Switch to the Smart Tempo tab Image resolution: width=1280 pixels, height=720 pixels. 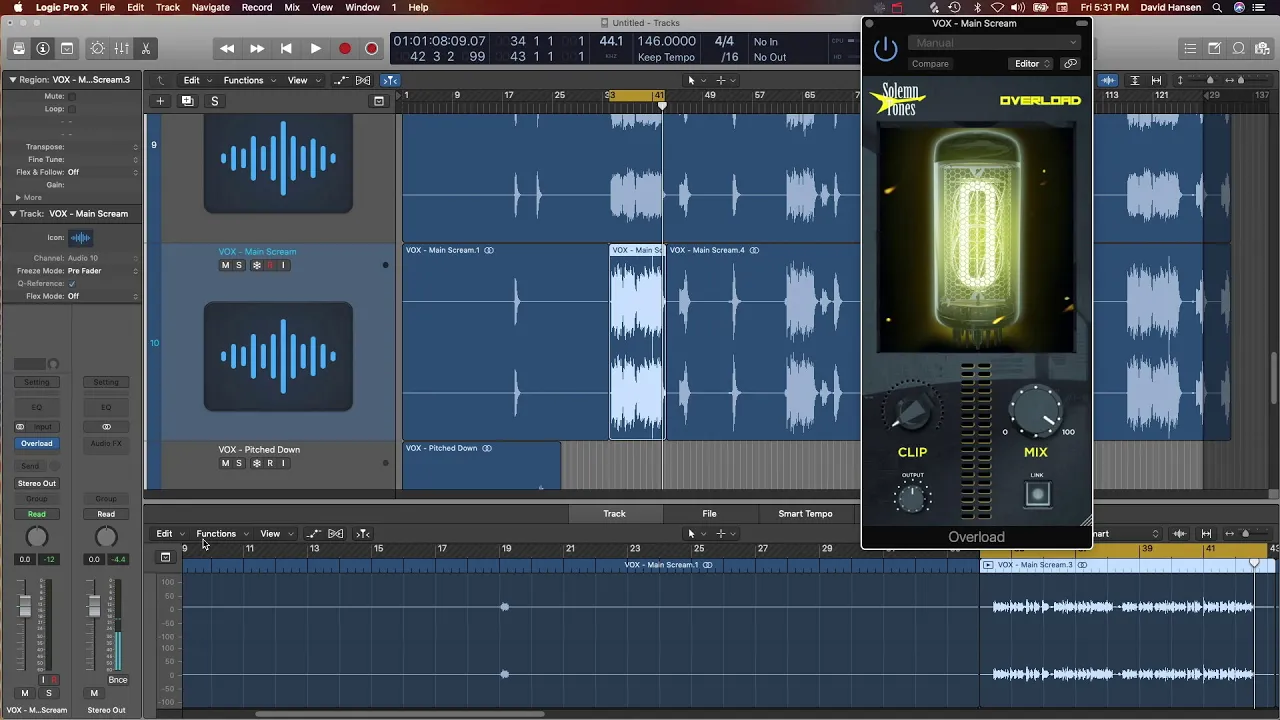point(805,514)
